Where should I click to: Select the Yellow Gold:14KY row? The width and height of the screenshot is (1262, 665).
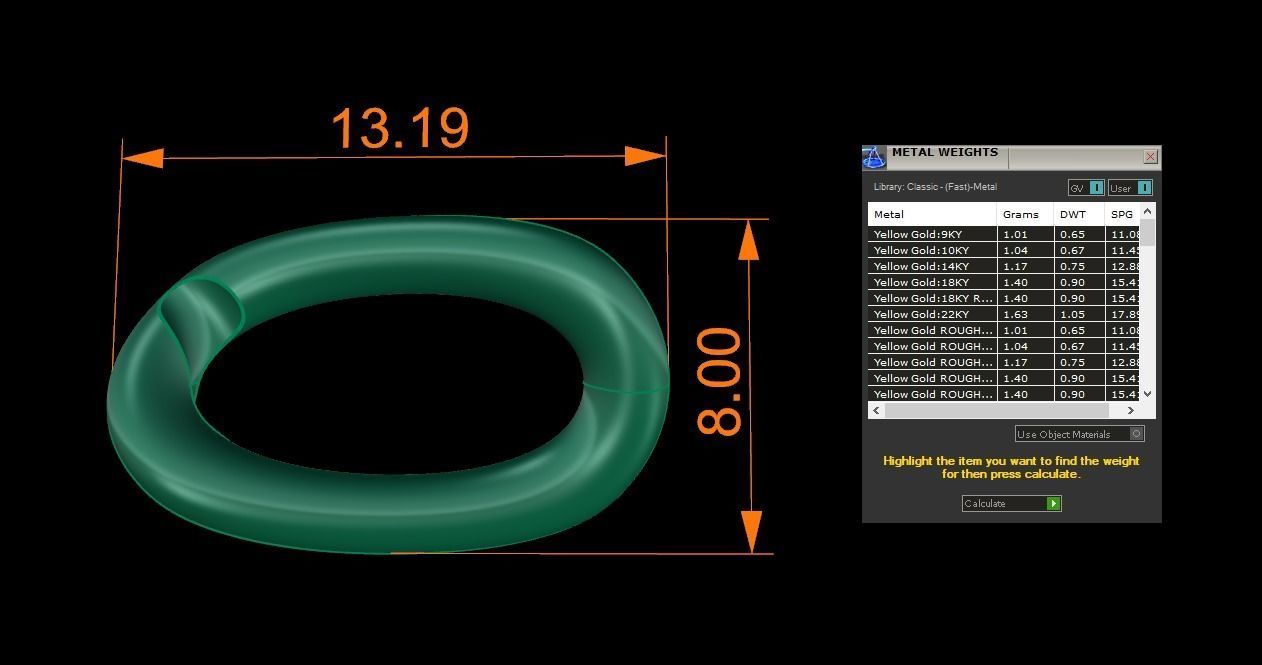pyautogui.click(x=1003, y=266)
